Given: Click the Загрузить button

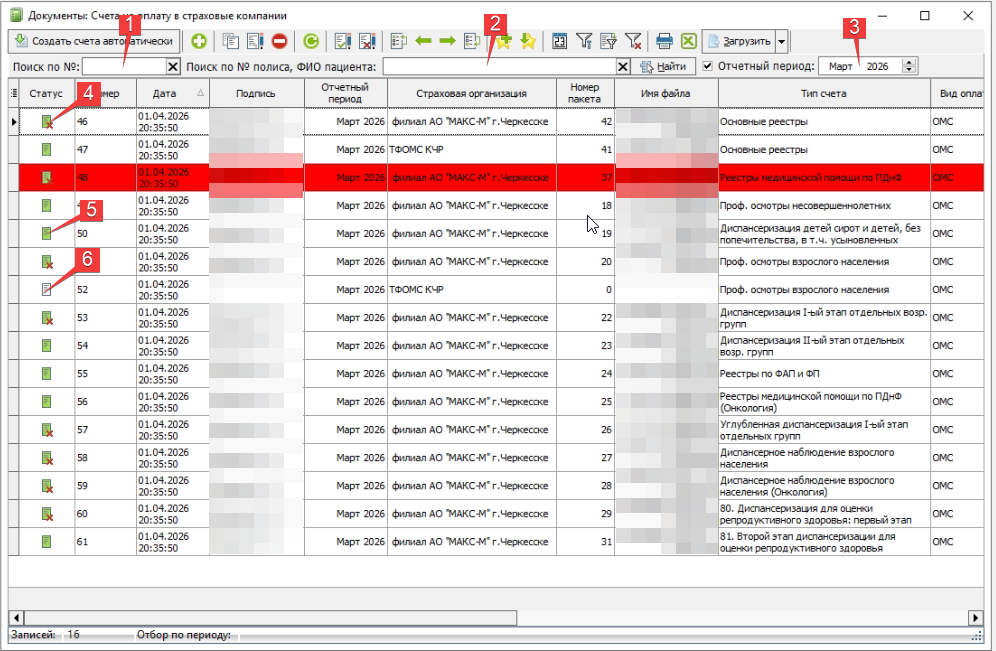Looking at the screenshot, I should coord(738,41).
